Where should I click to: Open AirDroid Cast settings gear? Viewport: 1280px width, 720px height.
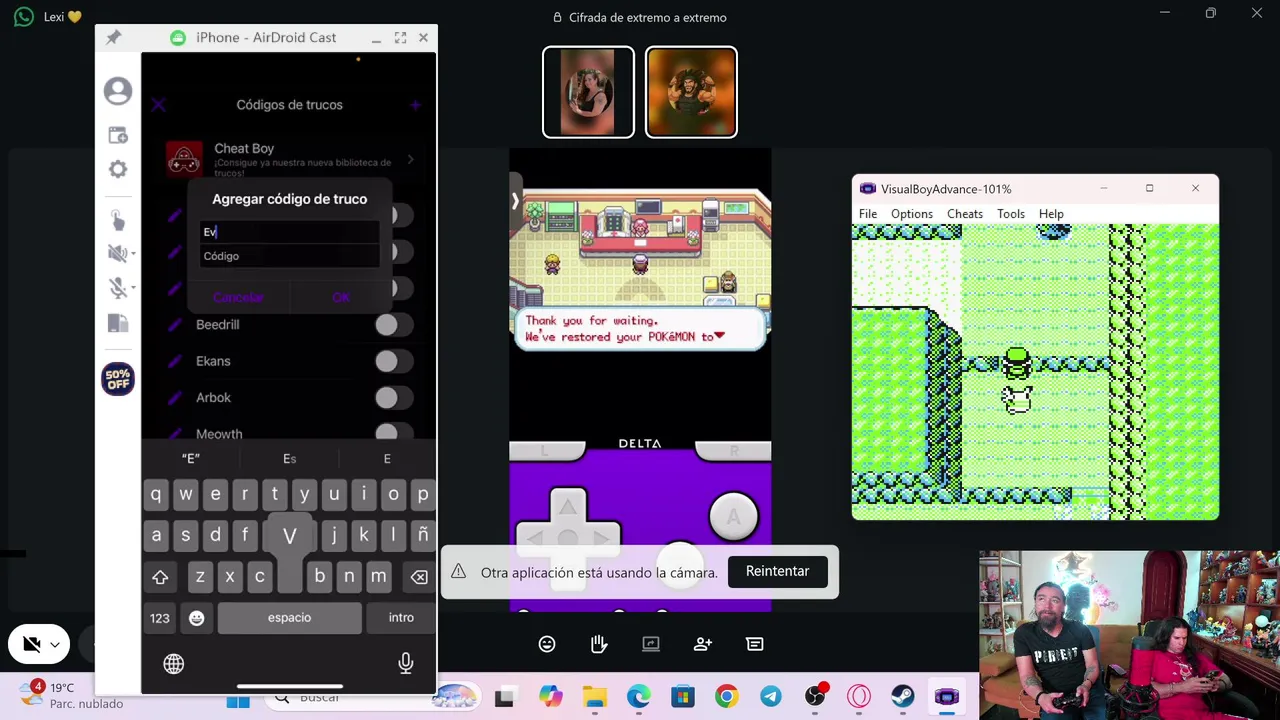pos(118,170)
